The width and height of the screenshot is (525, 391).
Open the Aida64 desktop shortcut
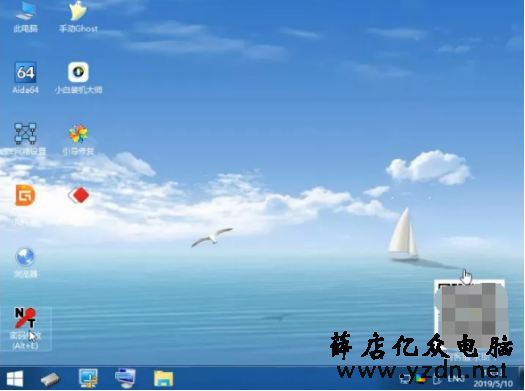25,78
